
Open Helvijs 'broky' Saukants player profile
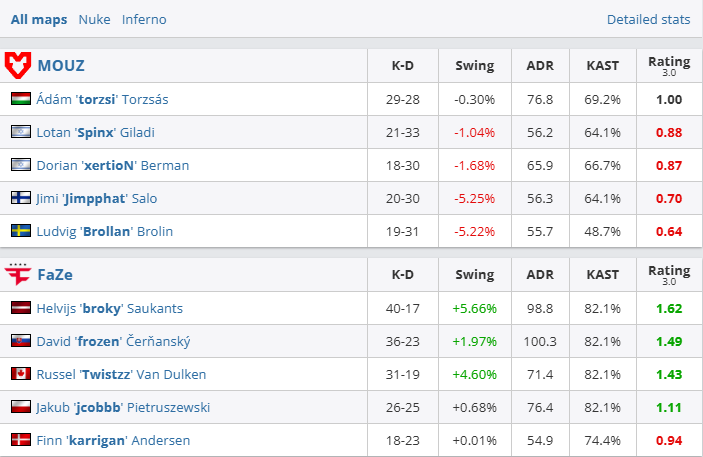[110, 308]
